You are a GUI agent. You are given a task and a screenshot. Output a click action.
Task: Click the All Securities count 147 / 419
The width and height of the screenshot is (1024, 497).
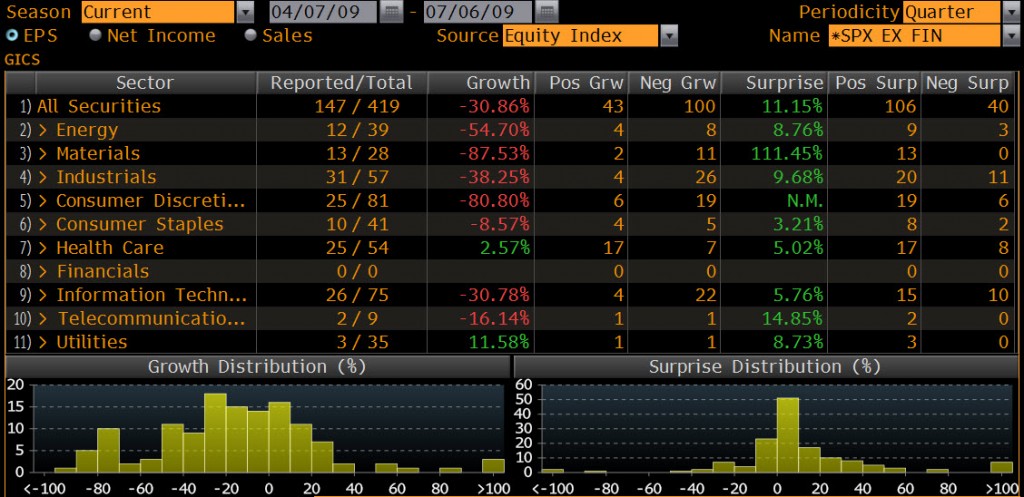[x=357, y=106]
